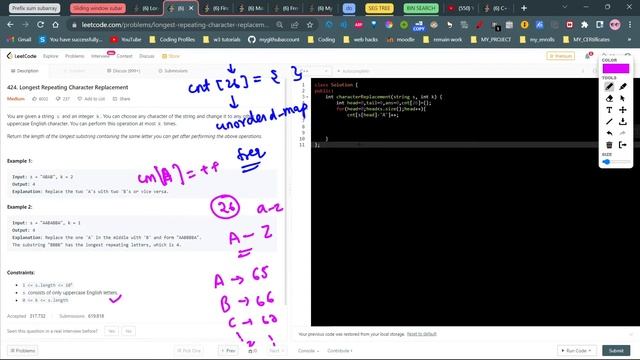Open the Problems nav item
Screen dimensions: 640x360
(75, 56)
